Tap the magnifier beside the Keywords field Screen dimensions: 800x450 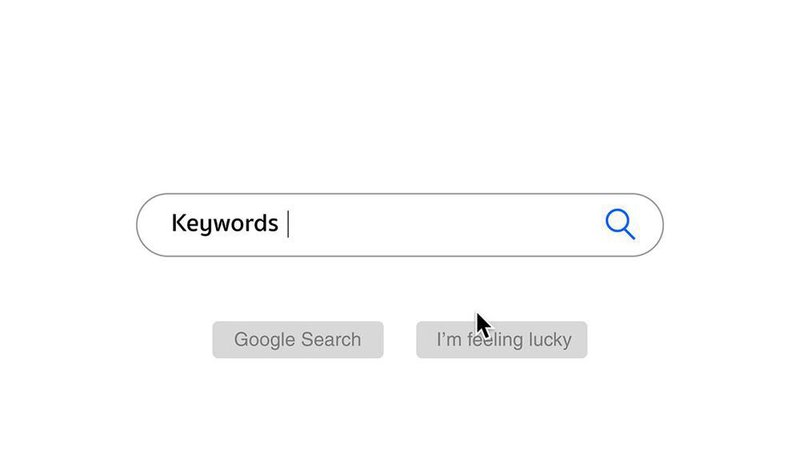point(620,224)
